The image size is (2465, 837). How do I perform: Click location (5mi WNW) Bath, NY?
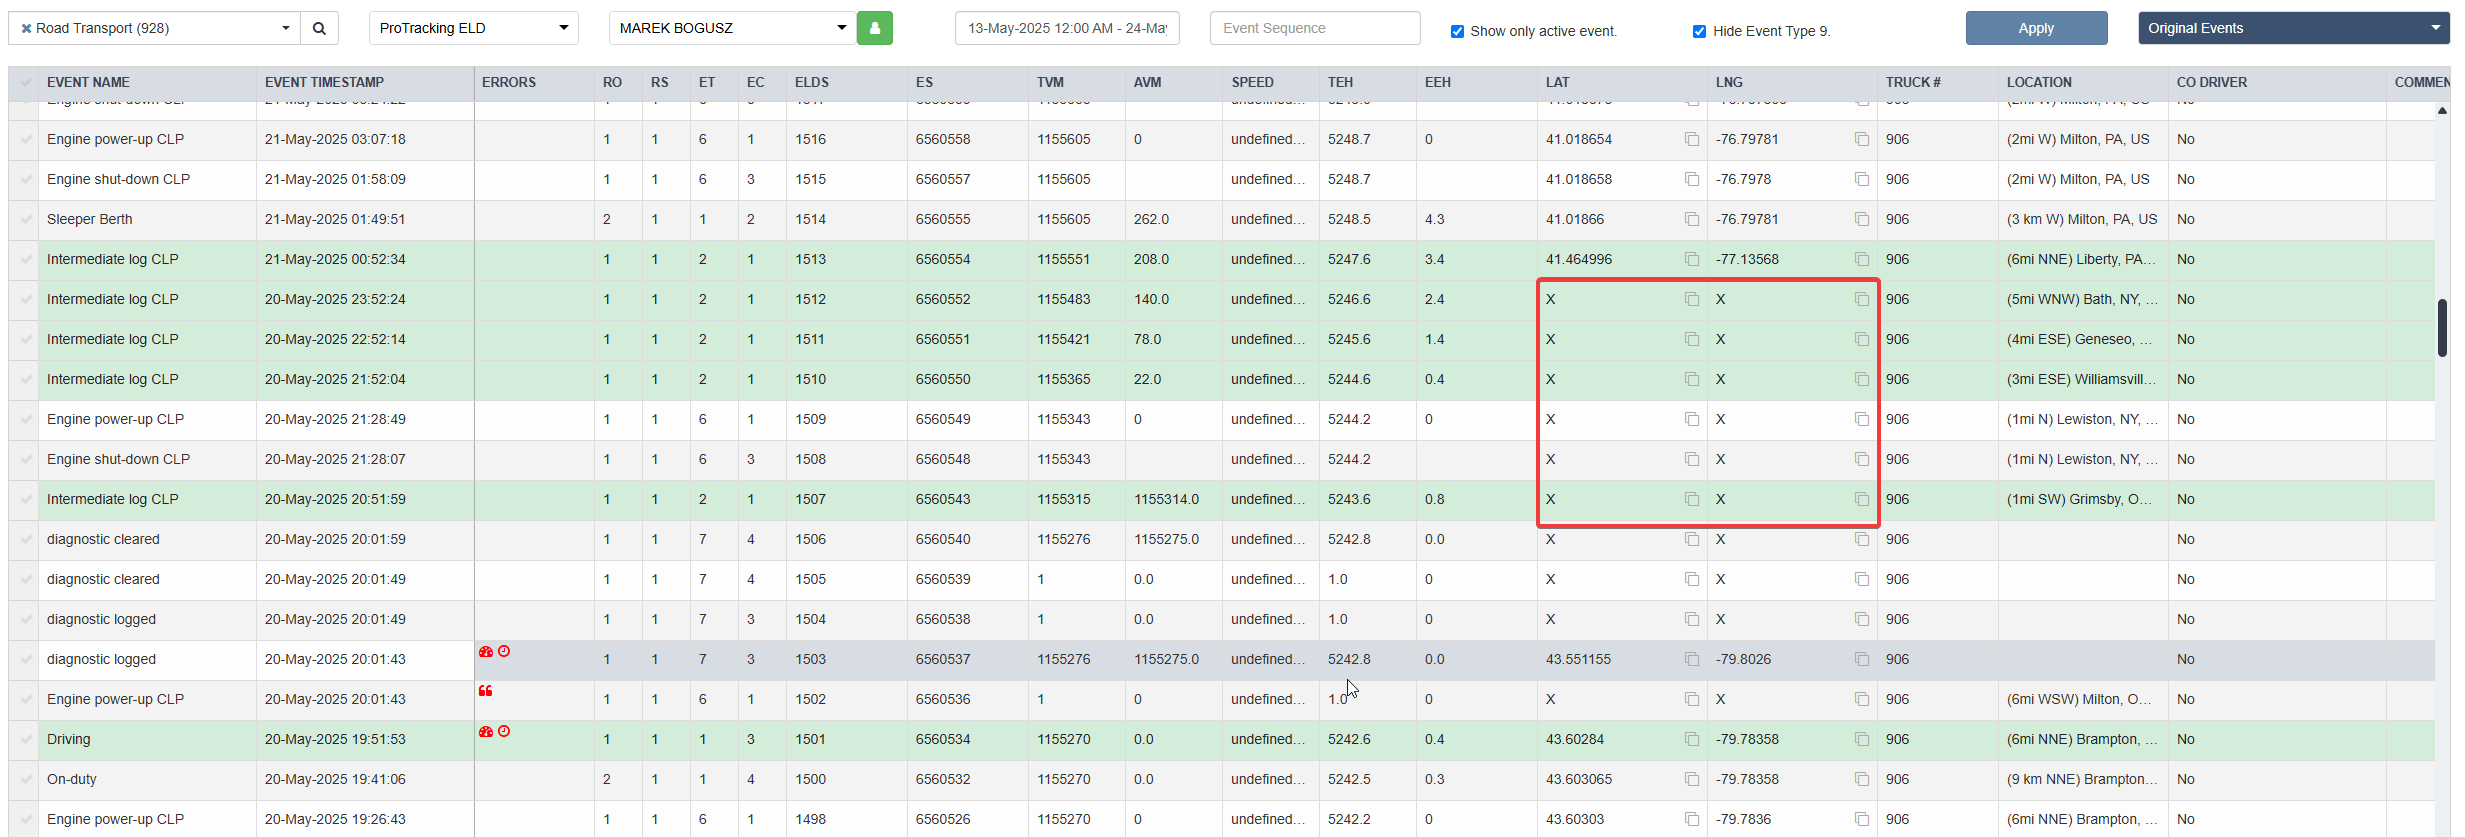(2082, 299)
